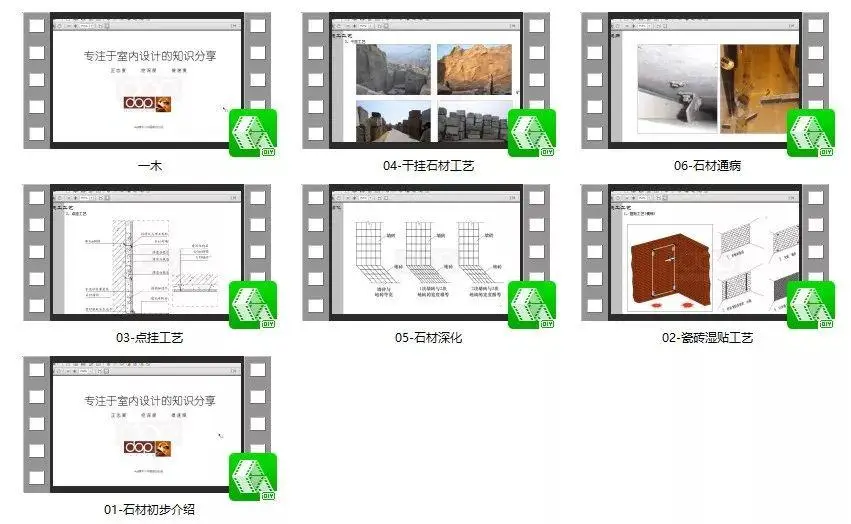Screen dimensions: 851x524
Task: Click the green DIY badge on 02-瓷砖湿贴工艺
Action: 810,305
